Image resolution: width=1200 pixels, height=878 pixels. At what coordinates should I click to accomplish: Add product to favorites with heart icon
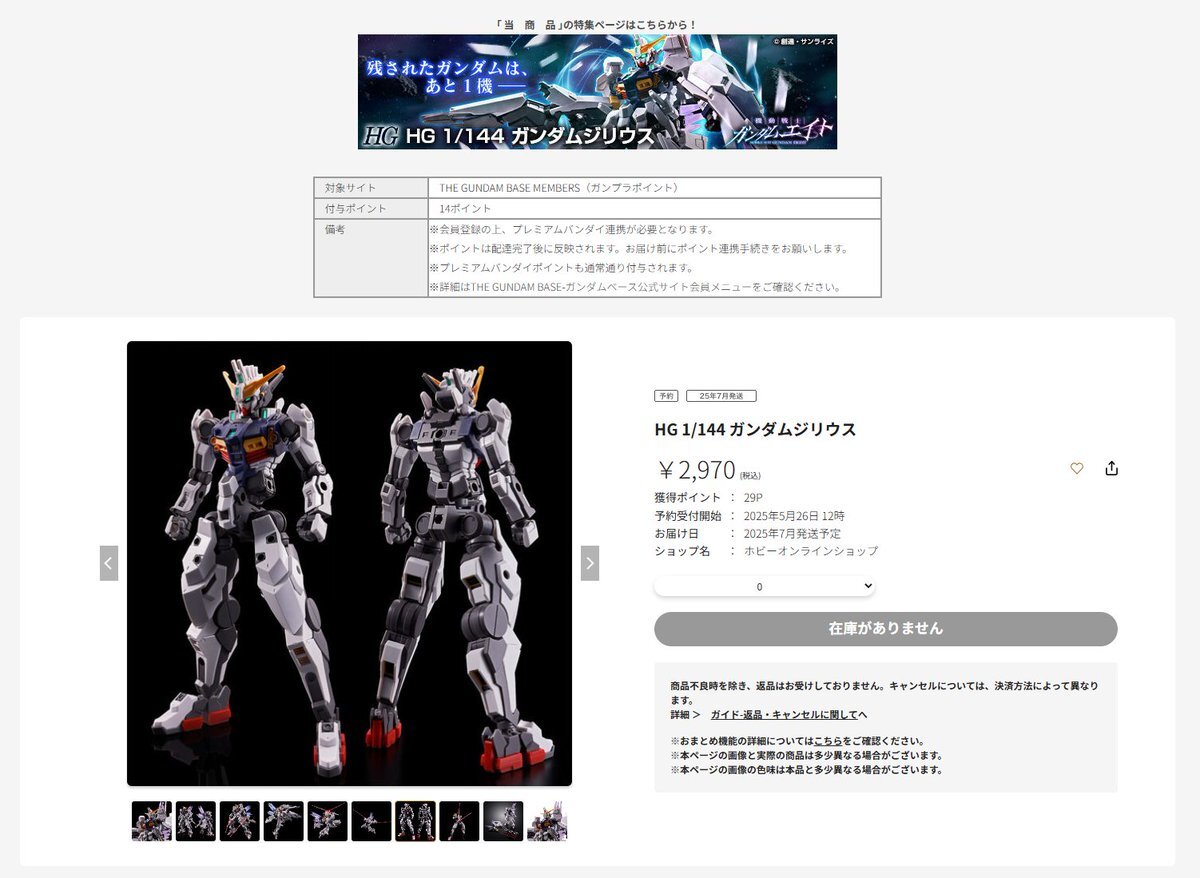[1077, 468]
